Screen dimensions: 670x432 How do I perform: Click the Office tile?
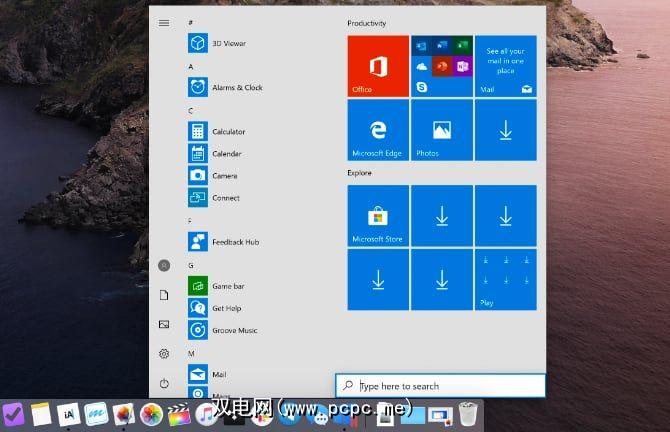(x=378, y=66)
